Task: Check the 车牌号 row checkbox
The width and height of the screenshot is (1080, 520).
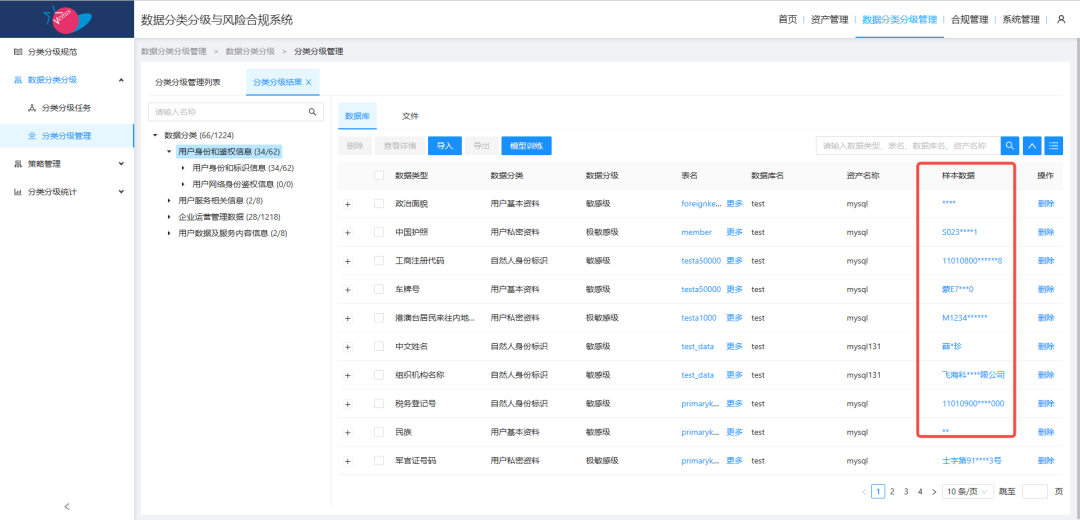Action: 378,289
